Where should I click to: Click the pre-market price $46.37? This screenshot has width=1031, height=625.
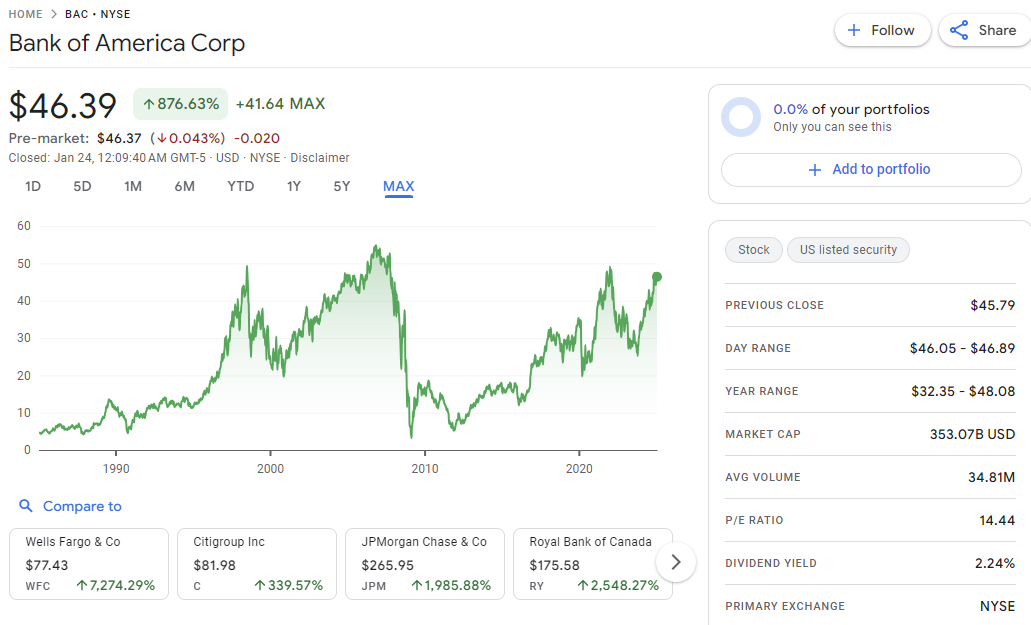point(119,139)
